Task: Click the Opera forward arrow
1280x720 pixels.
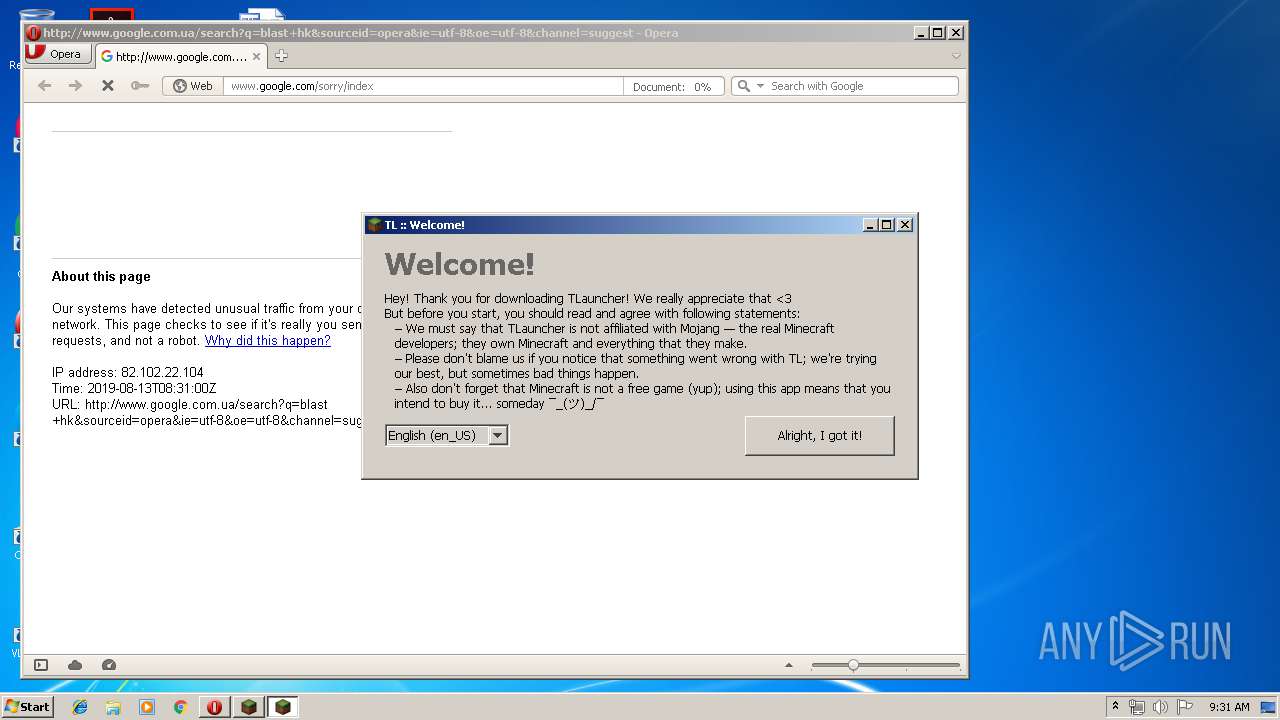Action: (x=75, y=86)
